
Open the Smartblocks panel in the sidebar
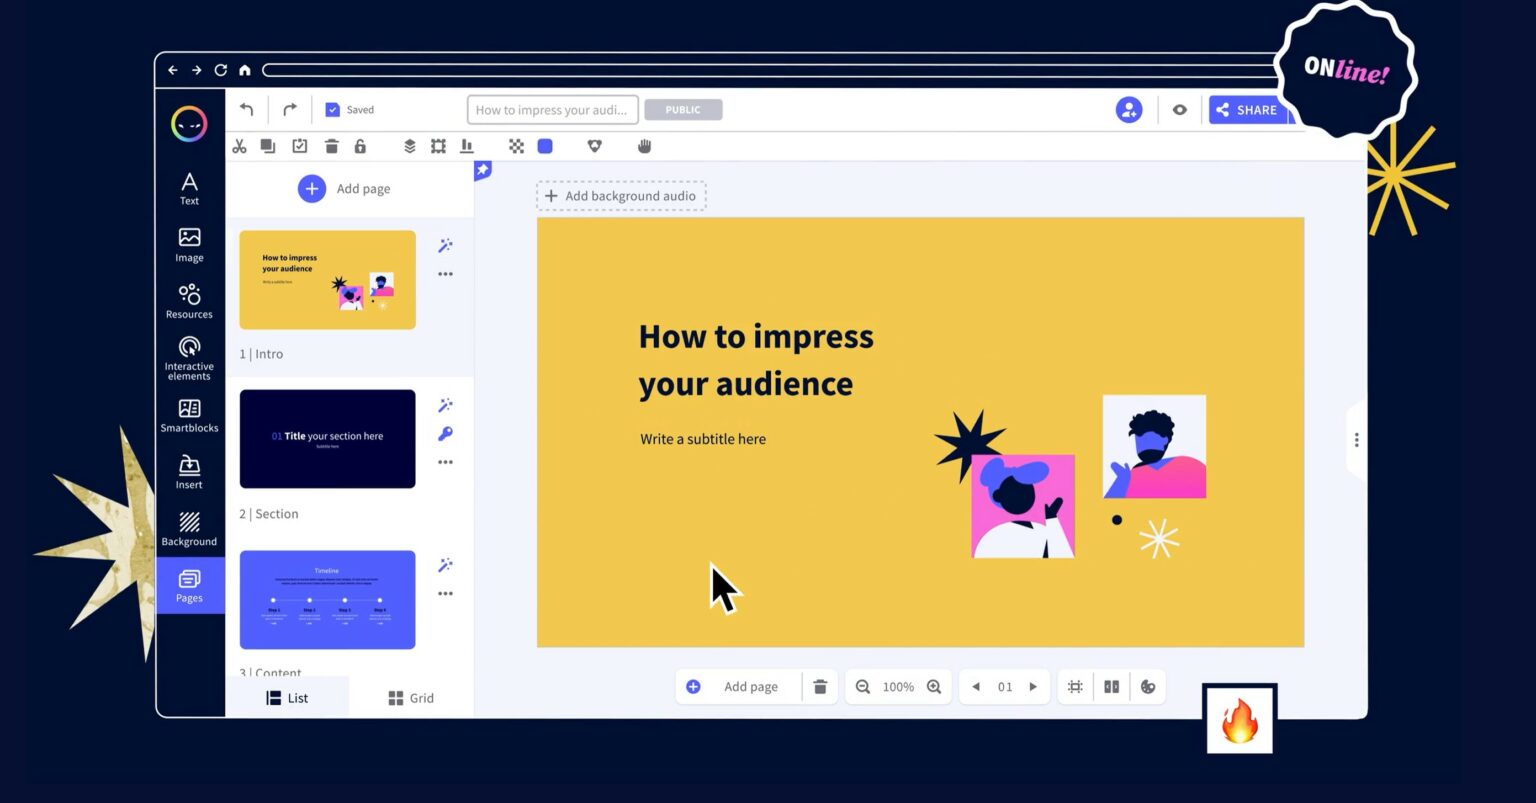(189, 415)
